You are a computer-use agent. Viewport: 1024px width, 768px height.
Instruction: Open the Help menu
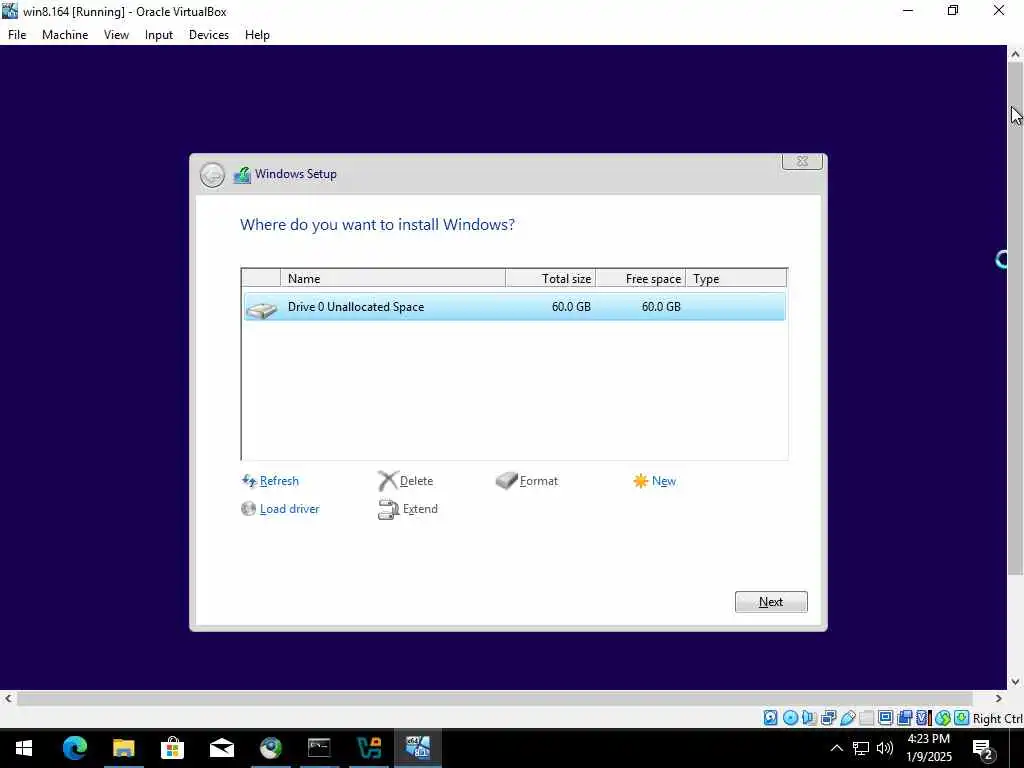257,35
